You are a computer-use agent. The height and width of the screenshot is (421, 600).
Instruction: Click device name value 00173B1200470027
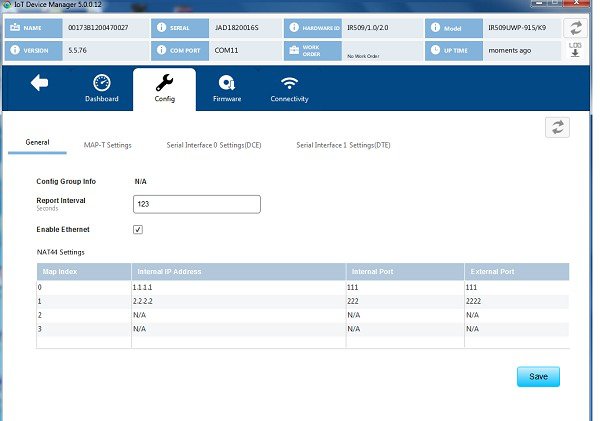coord(98,28)
